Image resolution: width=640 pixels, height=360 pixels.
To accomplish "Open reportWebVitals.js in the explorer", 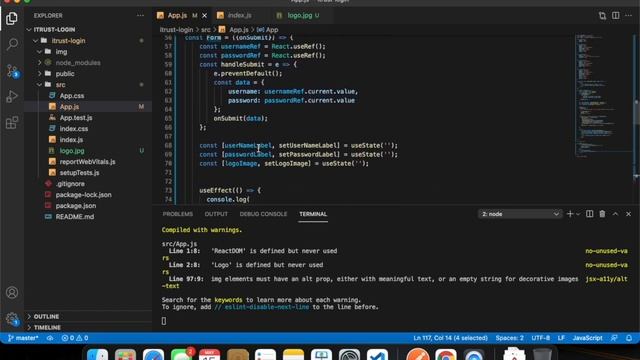I will (x=87, y=162).
